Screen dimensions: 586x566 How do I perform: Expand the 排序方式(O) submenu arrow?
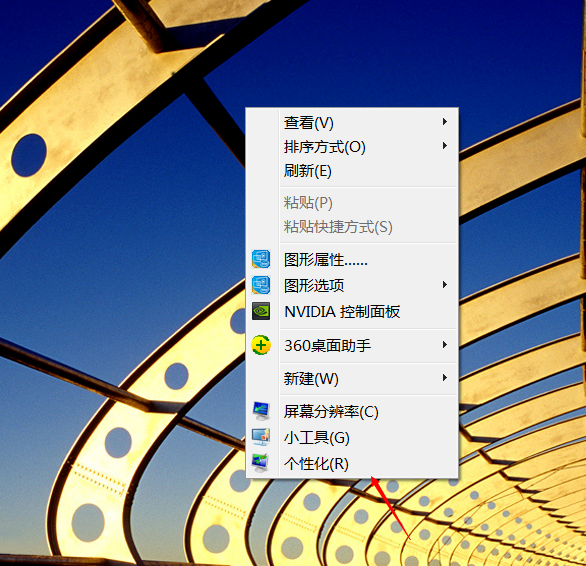point(445,145)
